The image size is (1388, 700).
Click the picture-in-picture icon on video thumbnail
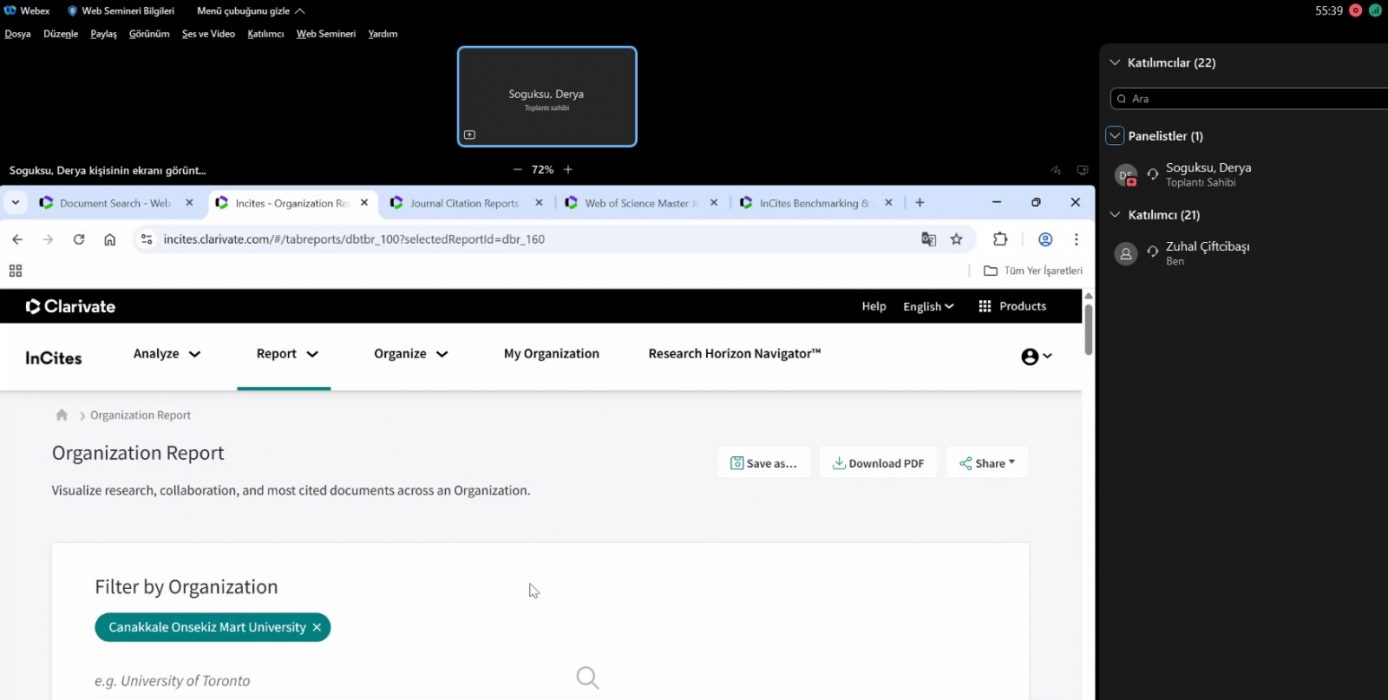469,135
